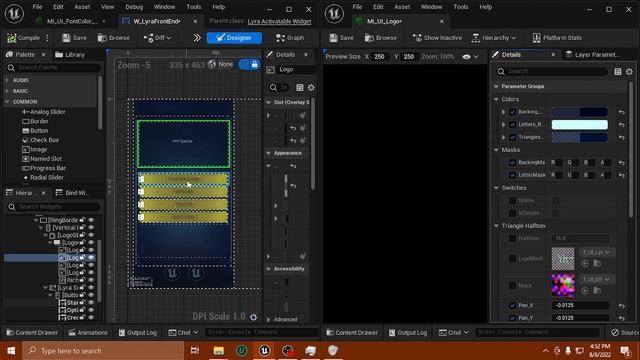The height and width of the screenshot is (360, 640).
Task: Select Analog Slider in the palette
Action: [43, 112]
